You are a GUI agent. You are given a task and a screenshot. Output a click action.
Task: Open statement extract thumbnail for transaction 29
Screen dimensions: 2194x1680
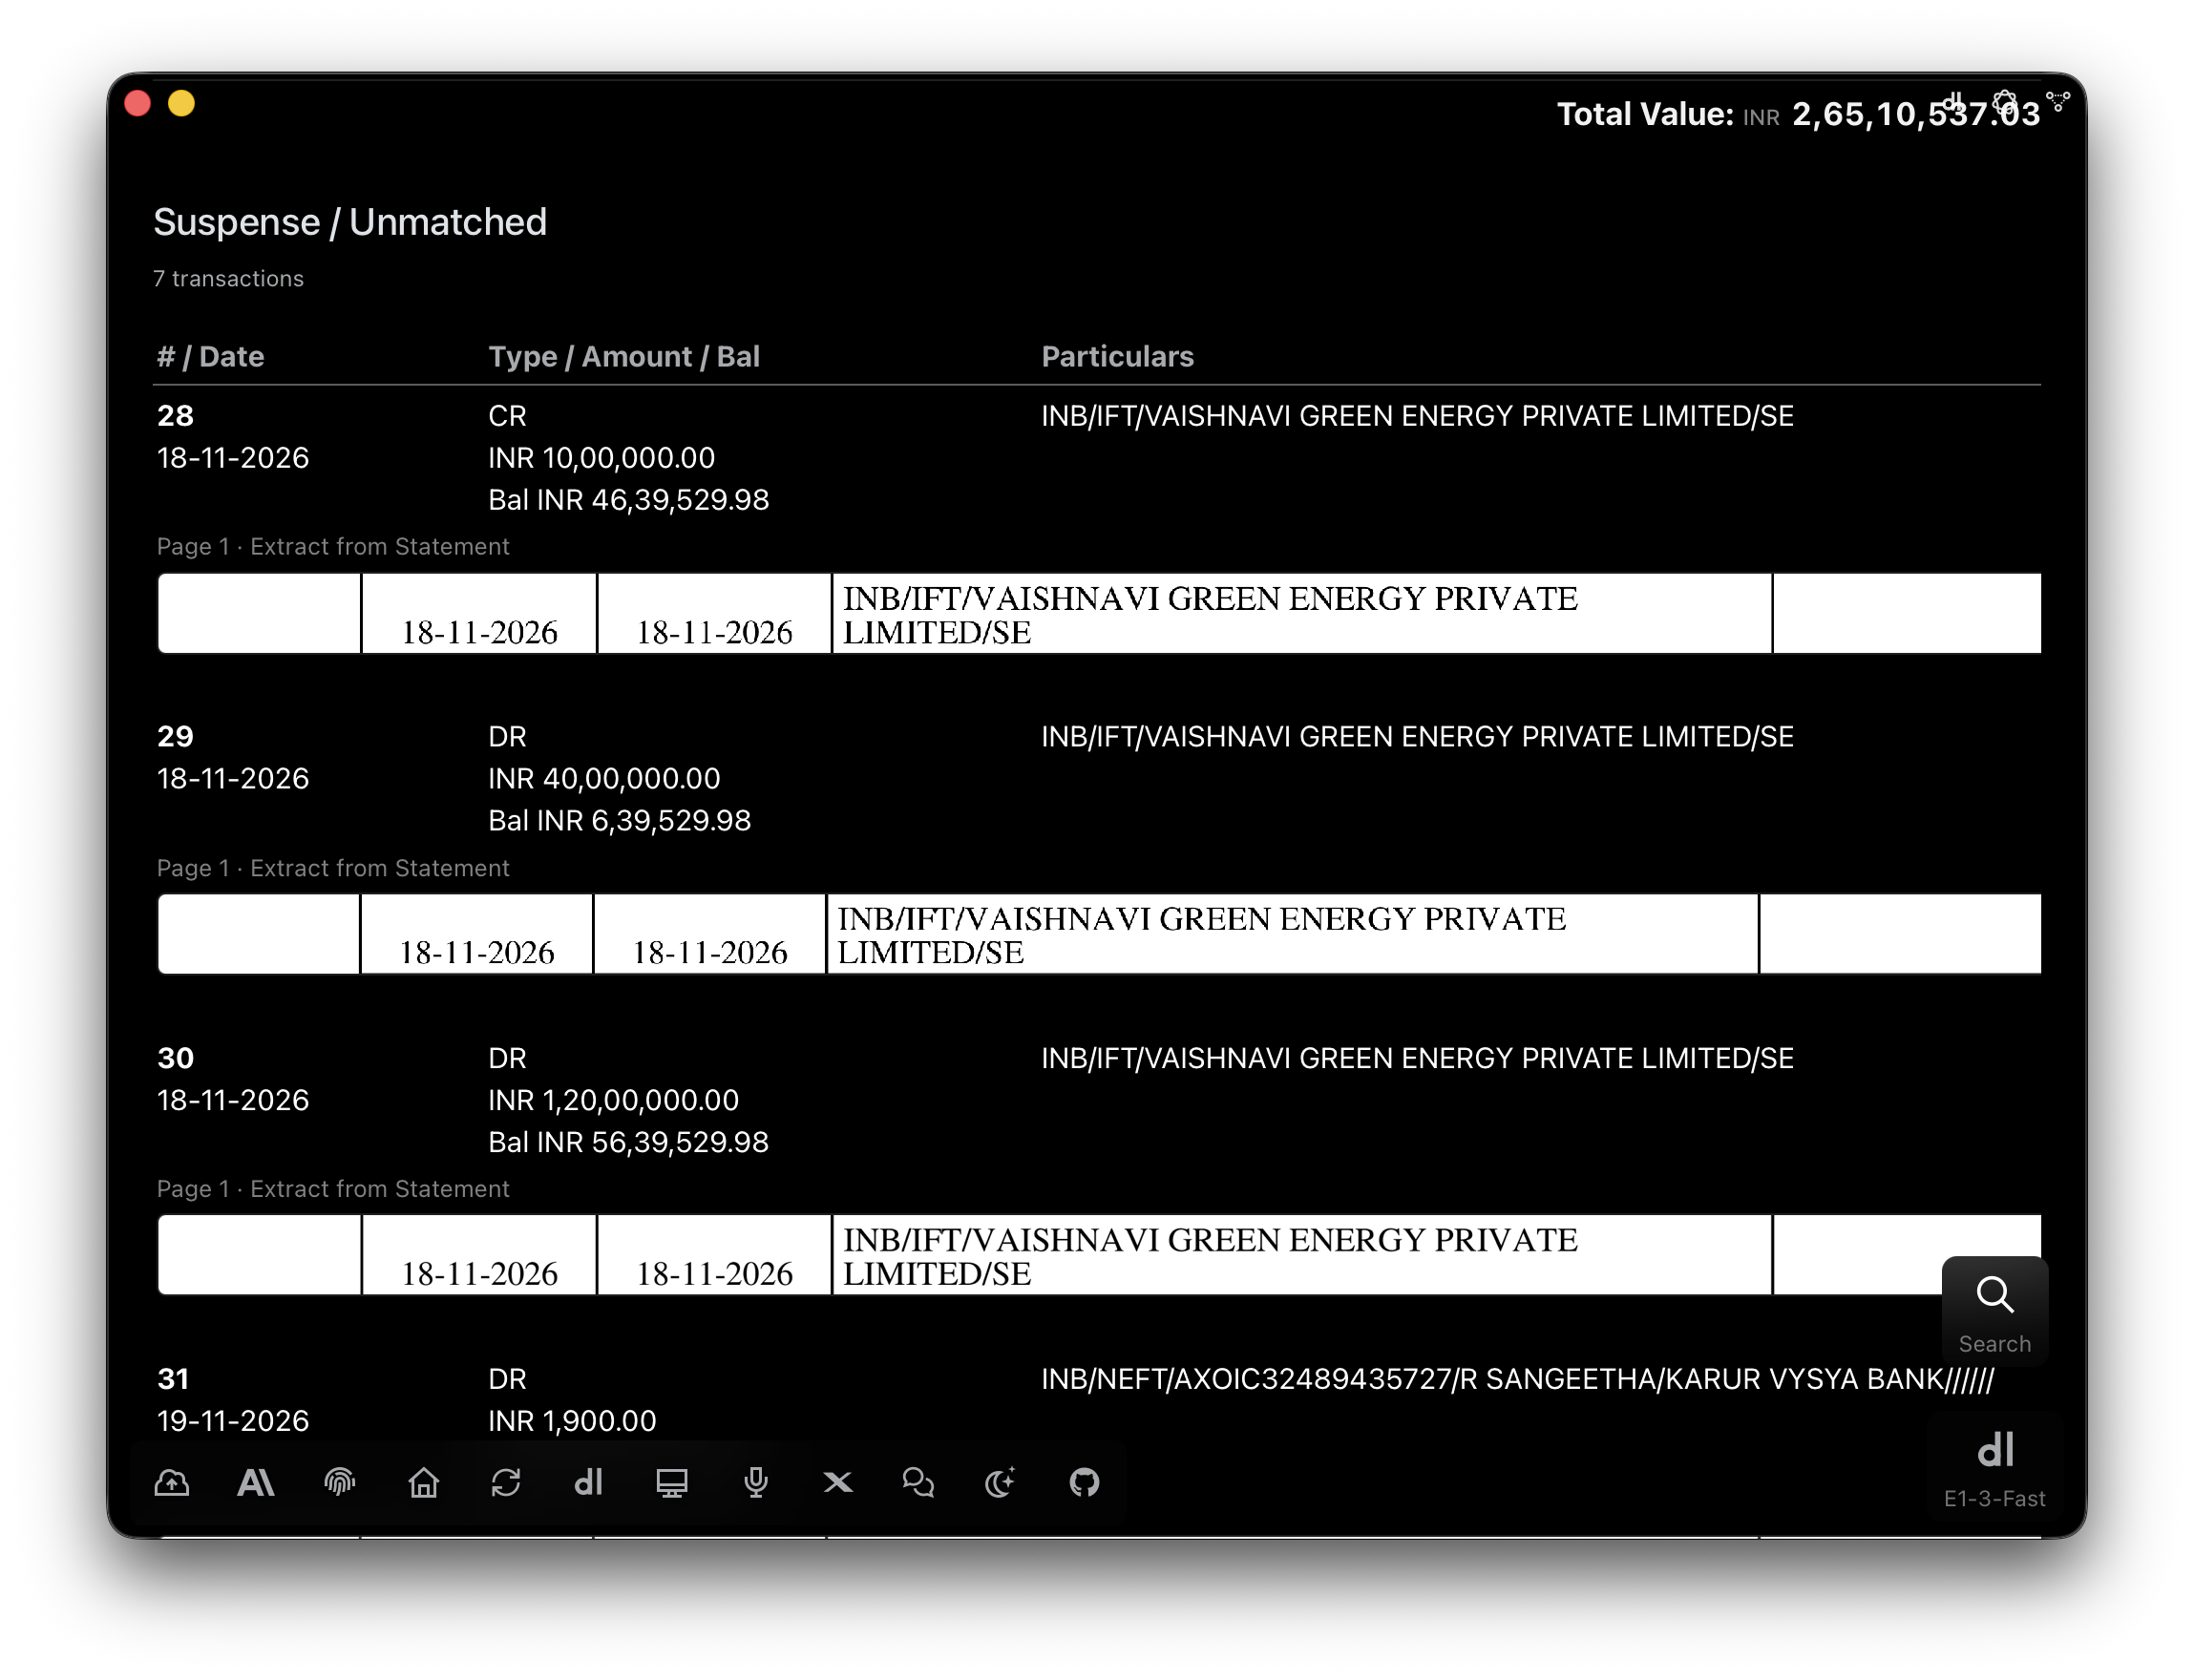point(1098,934)
